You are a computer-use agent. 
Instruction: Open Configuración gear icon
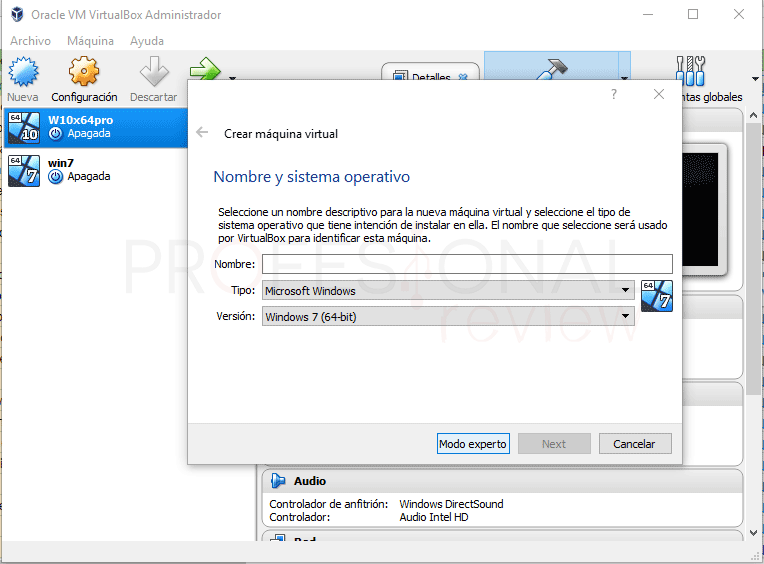pyautogui.click(x=84, y=71)
